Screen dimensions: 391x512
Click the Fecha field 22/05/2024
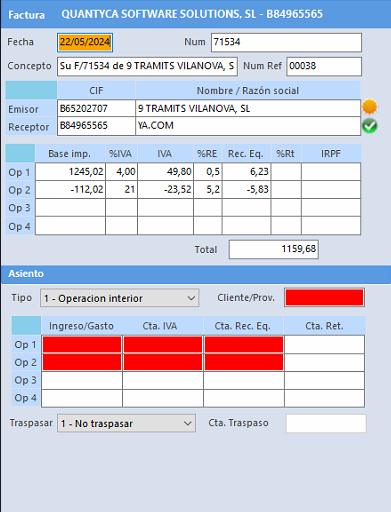[85, 42]
